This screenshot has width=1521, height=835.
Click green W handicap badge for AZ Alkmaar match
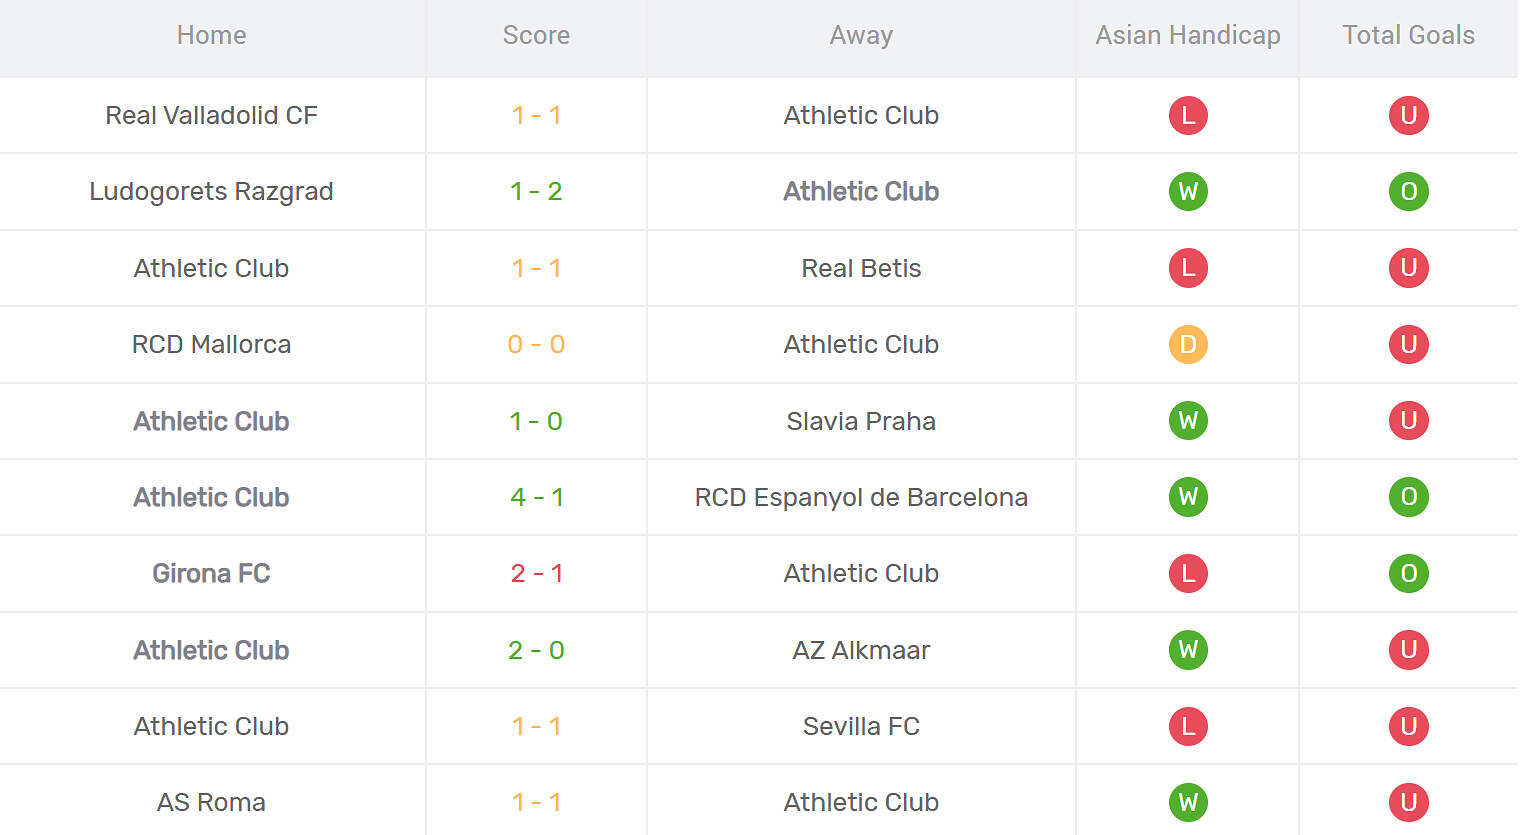coord(1188,650)
